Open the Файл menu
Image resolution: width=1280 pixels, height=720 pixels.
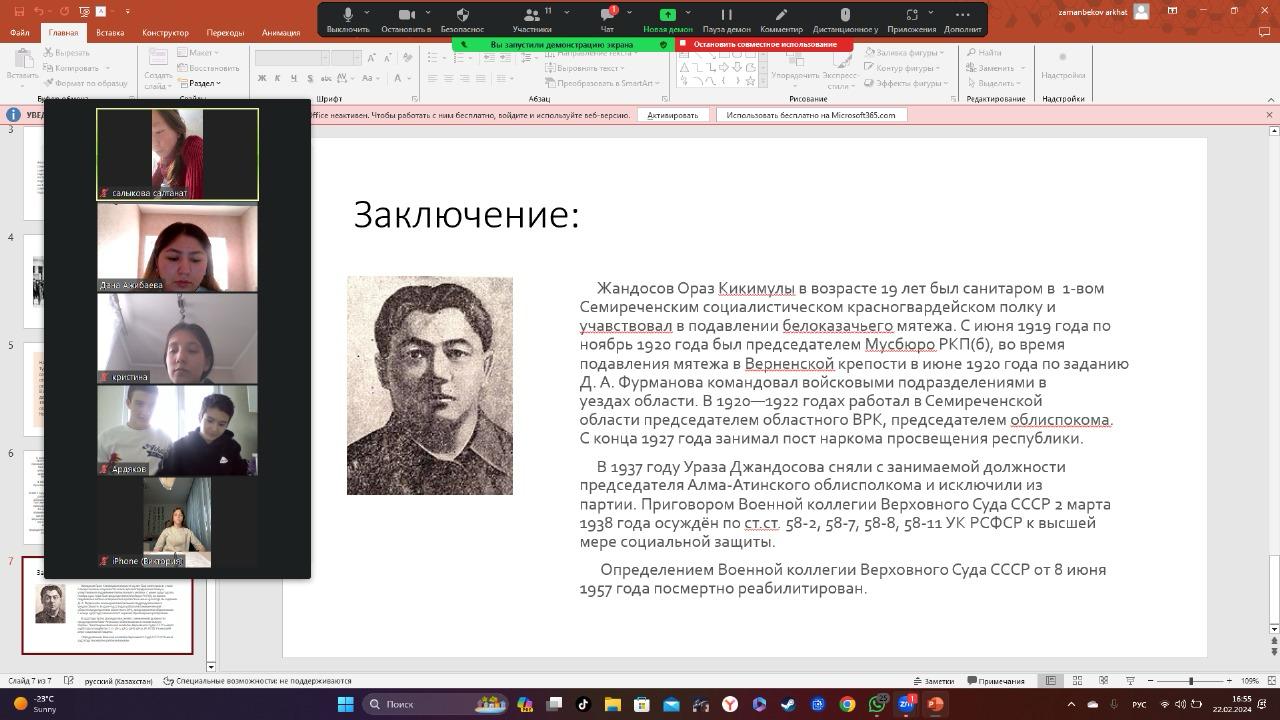click(x=19, y=32)
